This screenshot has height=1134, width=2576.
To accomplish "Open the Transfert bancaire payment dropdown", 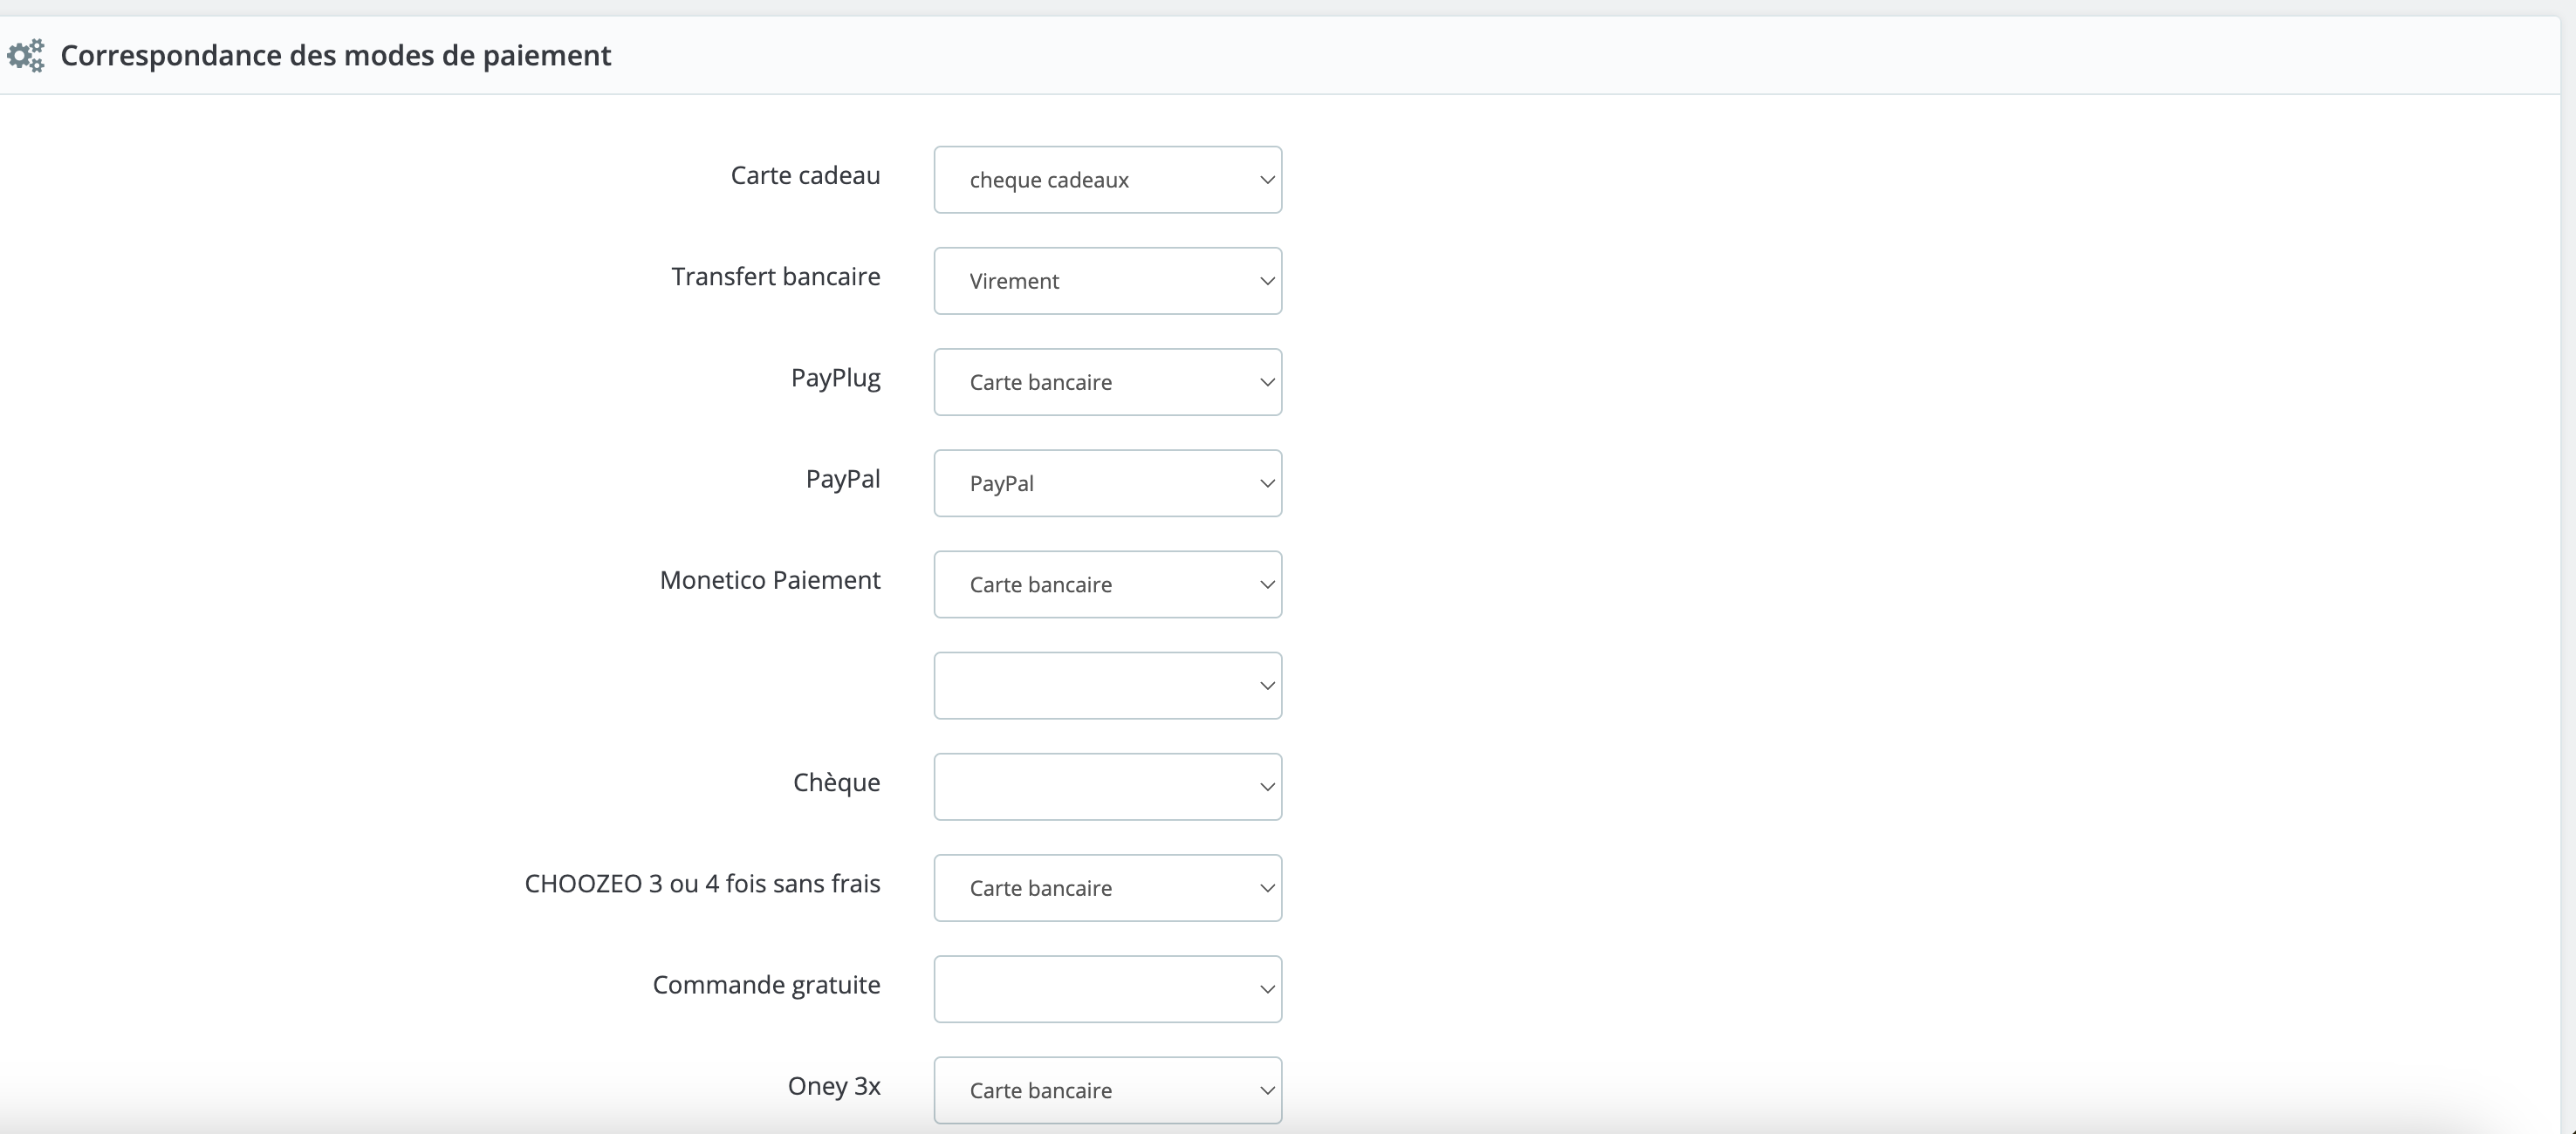I will coord(1107,281).
